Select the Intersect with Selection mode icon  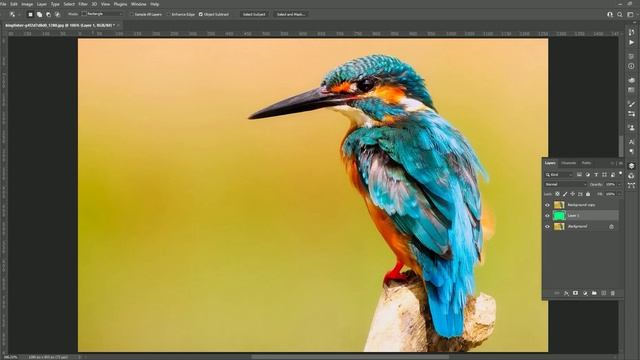pos(57,14)
